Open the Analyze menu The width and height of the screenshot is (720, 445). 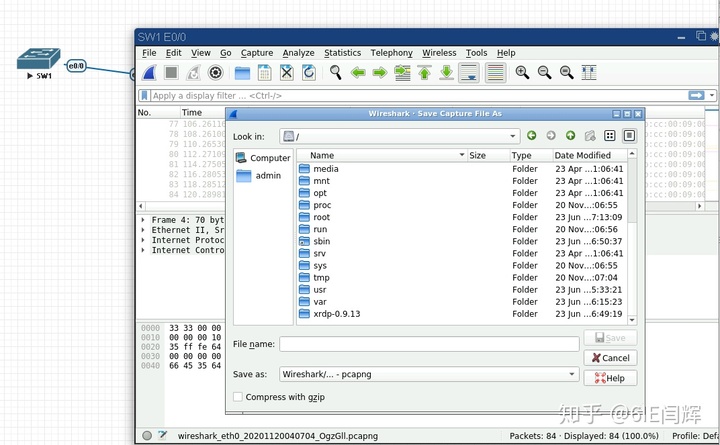click(298, 53)
